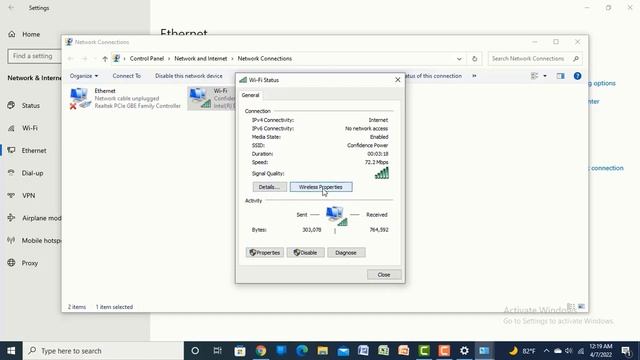Dismiss Wi-Fi Status using title bar X
Screen dimensions: 640x360
[398, 80]
